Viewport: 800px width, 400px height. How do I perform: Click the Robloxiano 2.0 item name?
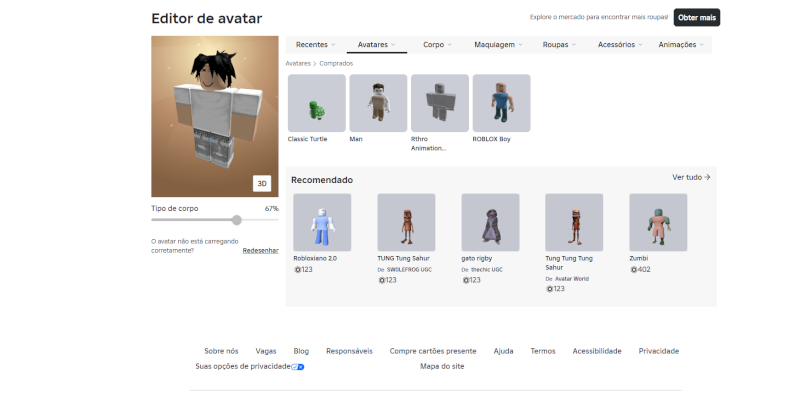coord(315,259)
